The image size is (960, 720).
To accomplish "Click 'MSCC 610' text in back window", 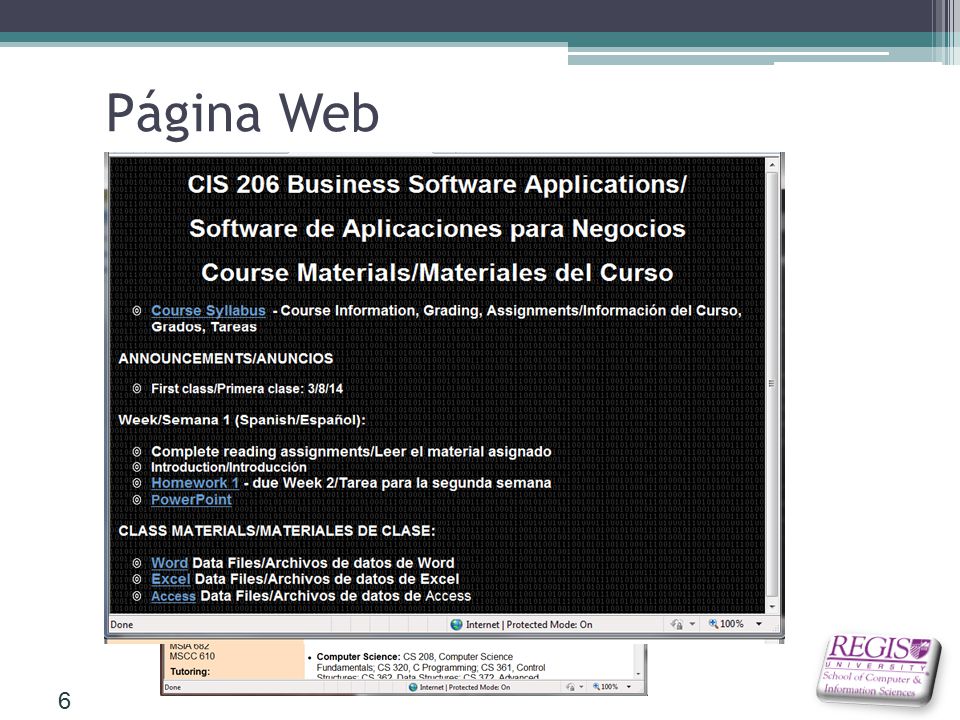I will [192, 656].
